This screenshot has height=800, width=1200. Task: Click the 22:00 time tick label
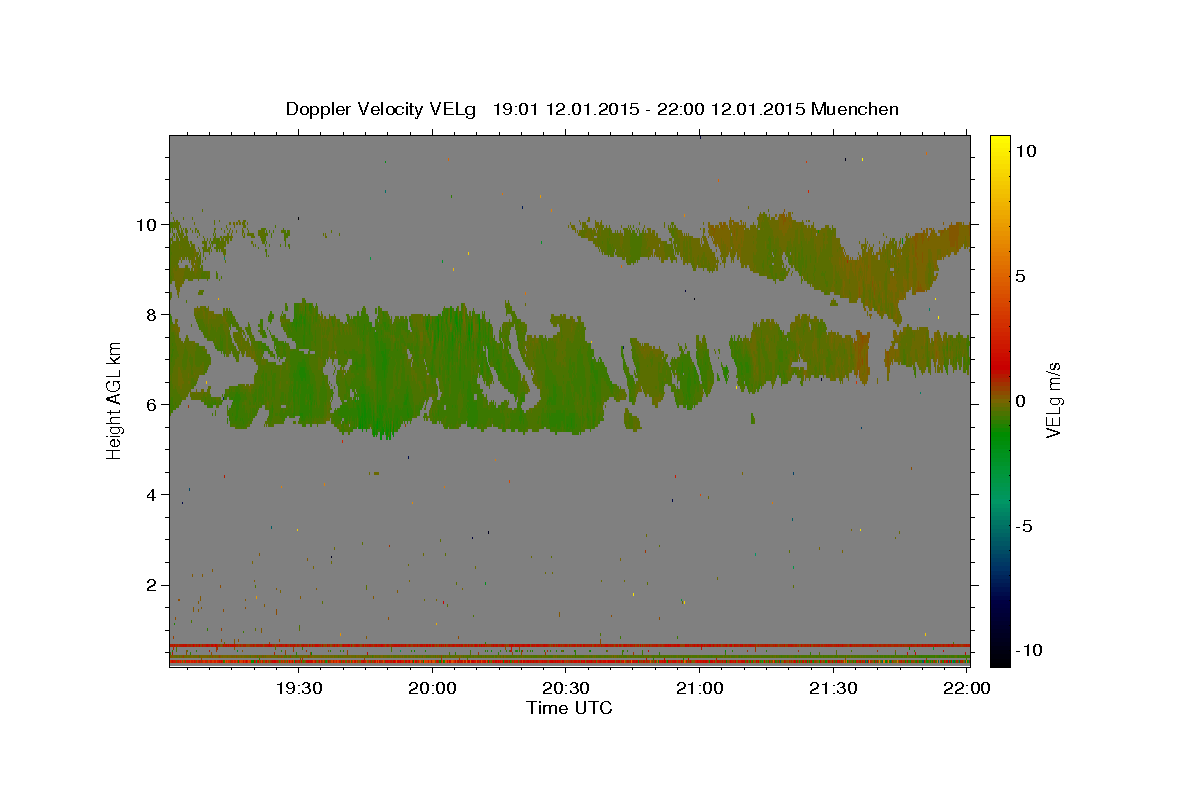click(x=966, y=688)
